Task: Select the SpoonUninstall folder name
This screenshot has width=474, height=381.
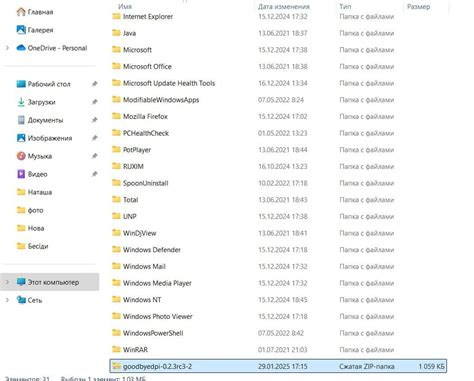Action: (x=146, y=183)
